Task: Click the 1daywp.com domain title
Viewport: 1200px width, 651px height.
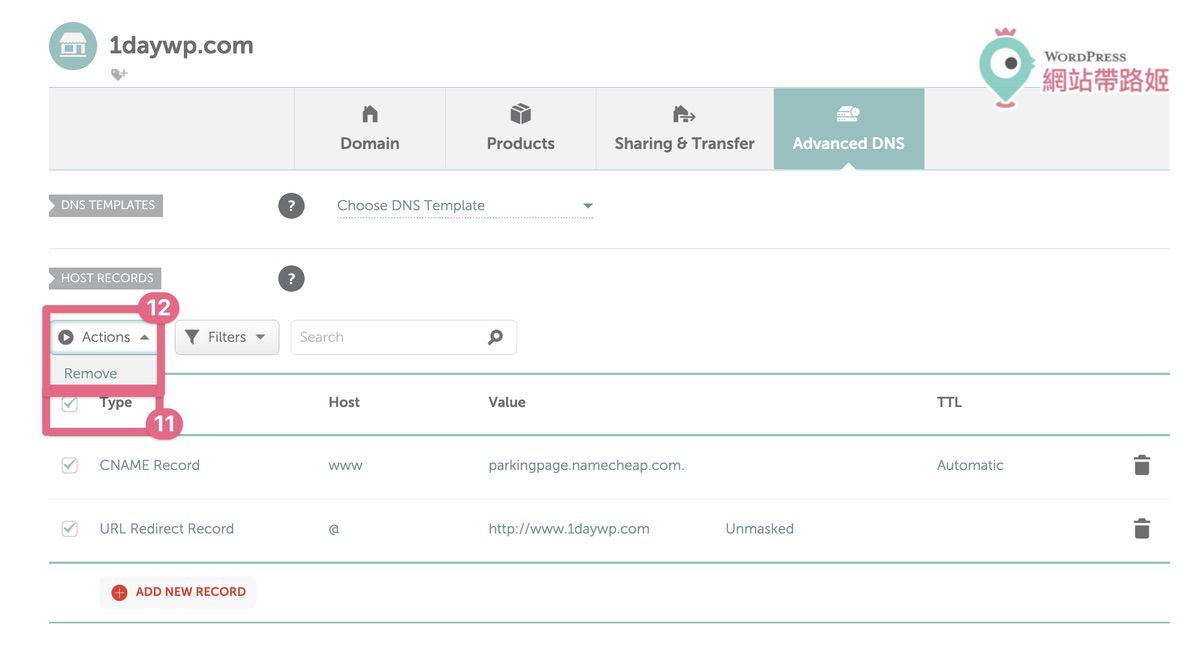Action: coord(181,45)
